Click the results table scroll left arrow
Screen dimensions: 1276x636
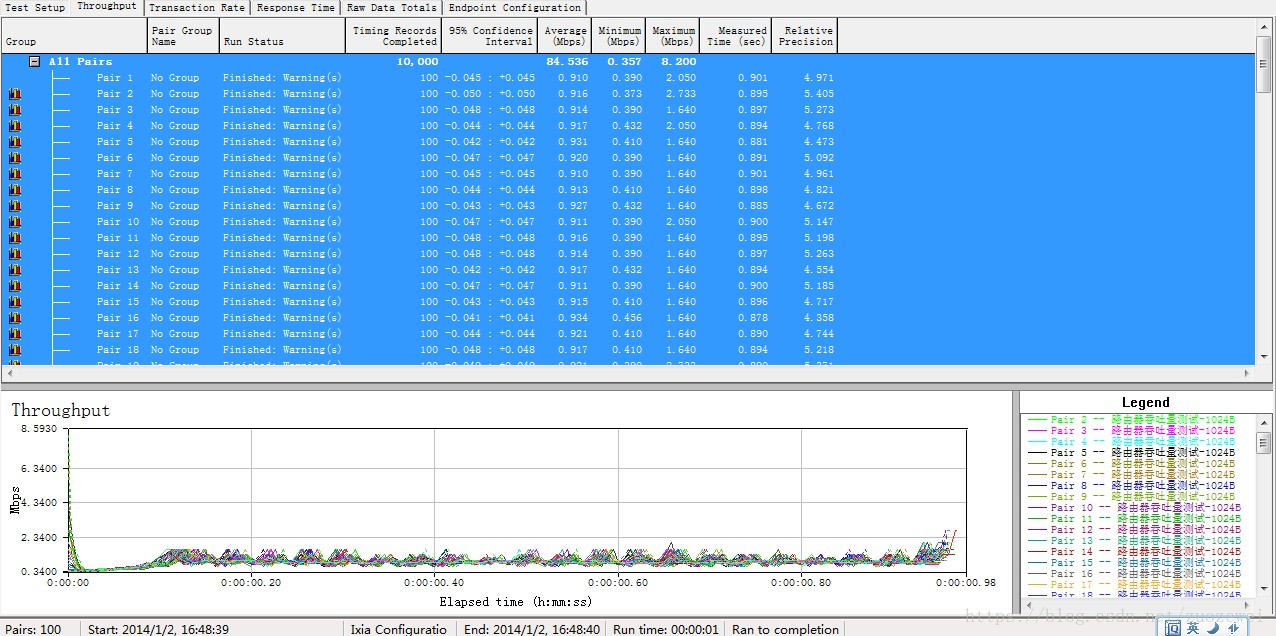coord(9,373)
